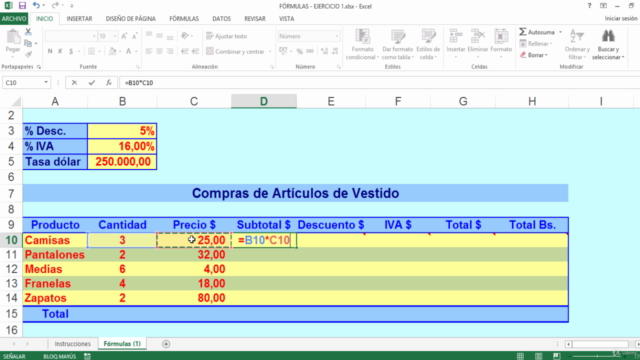
Task: Switch to the INSERTAR tab
Action: (x=79, y=19)
